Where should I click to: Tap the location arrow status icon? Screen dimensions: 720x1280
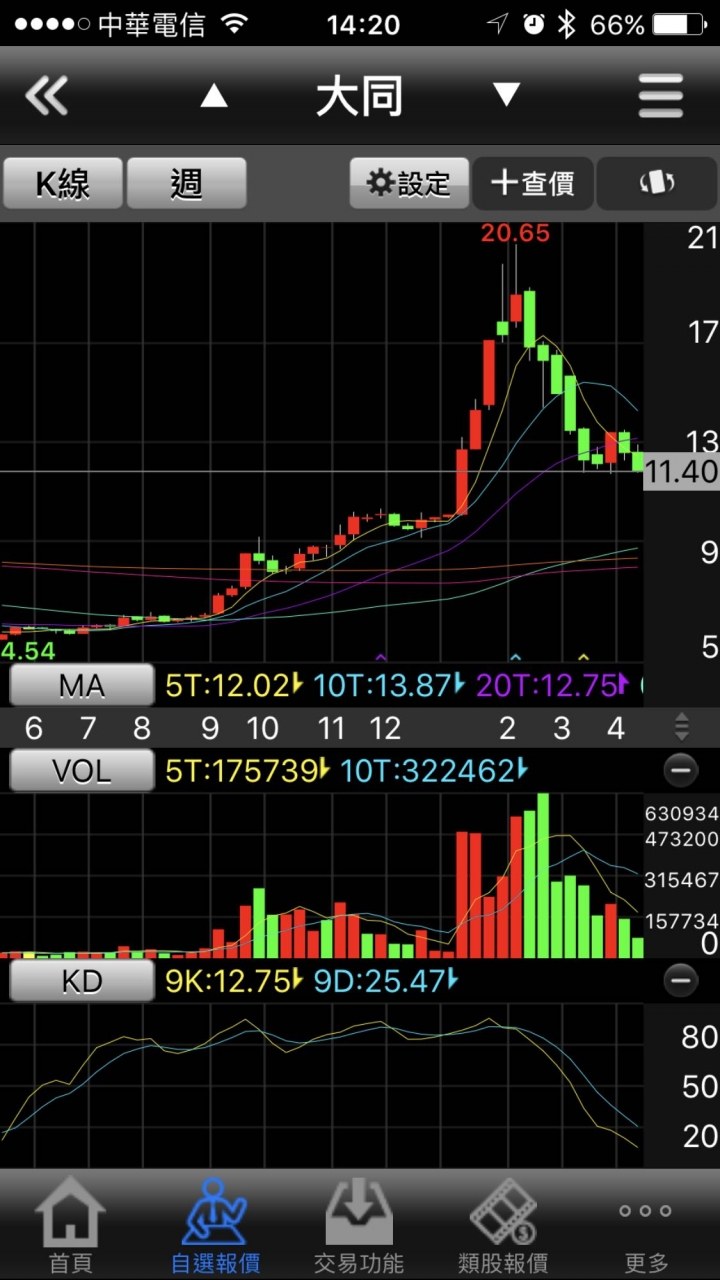point(497,24)
